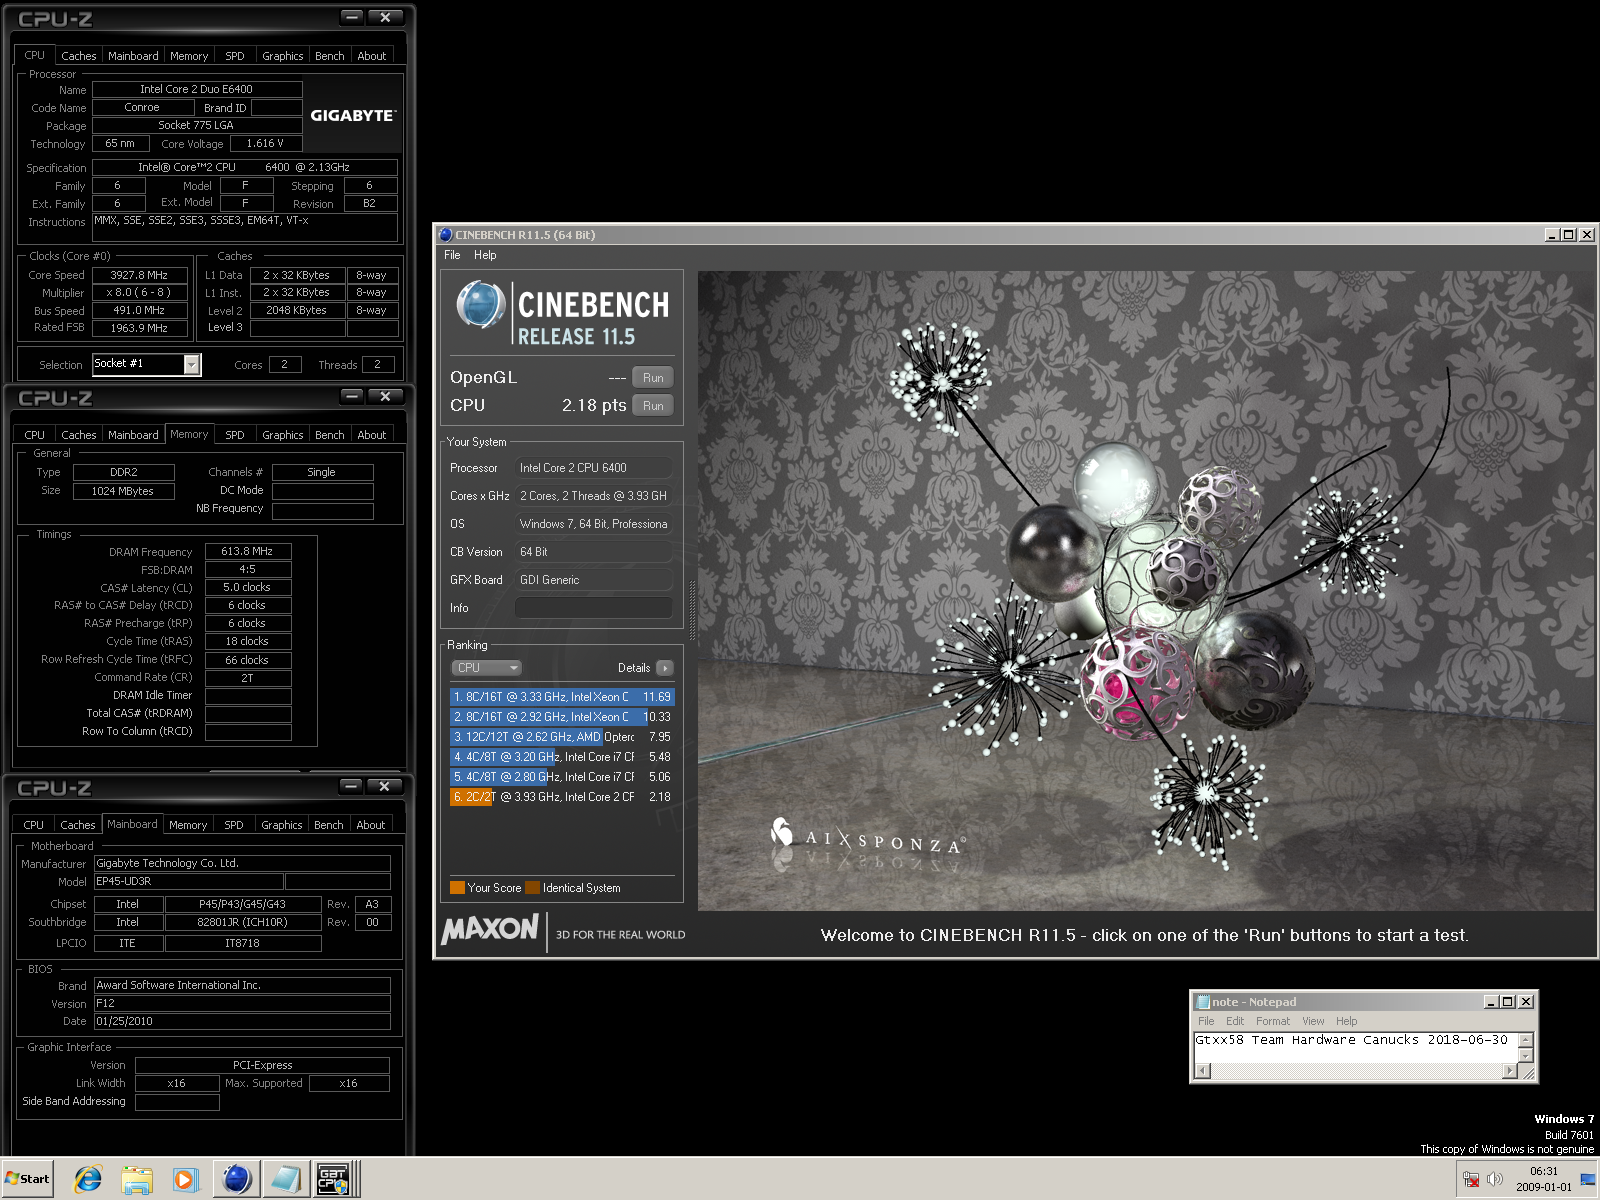Screen dimensions: 1600x1200
Task: Select ranking row 5 Core i7 5.06
Action: pos(562,777)
